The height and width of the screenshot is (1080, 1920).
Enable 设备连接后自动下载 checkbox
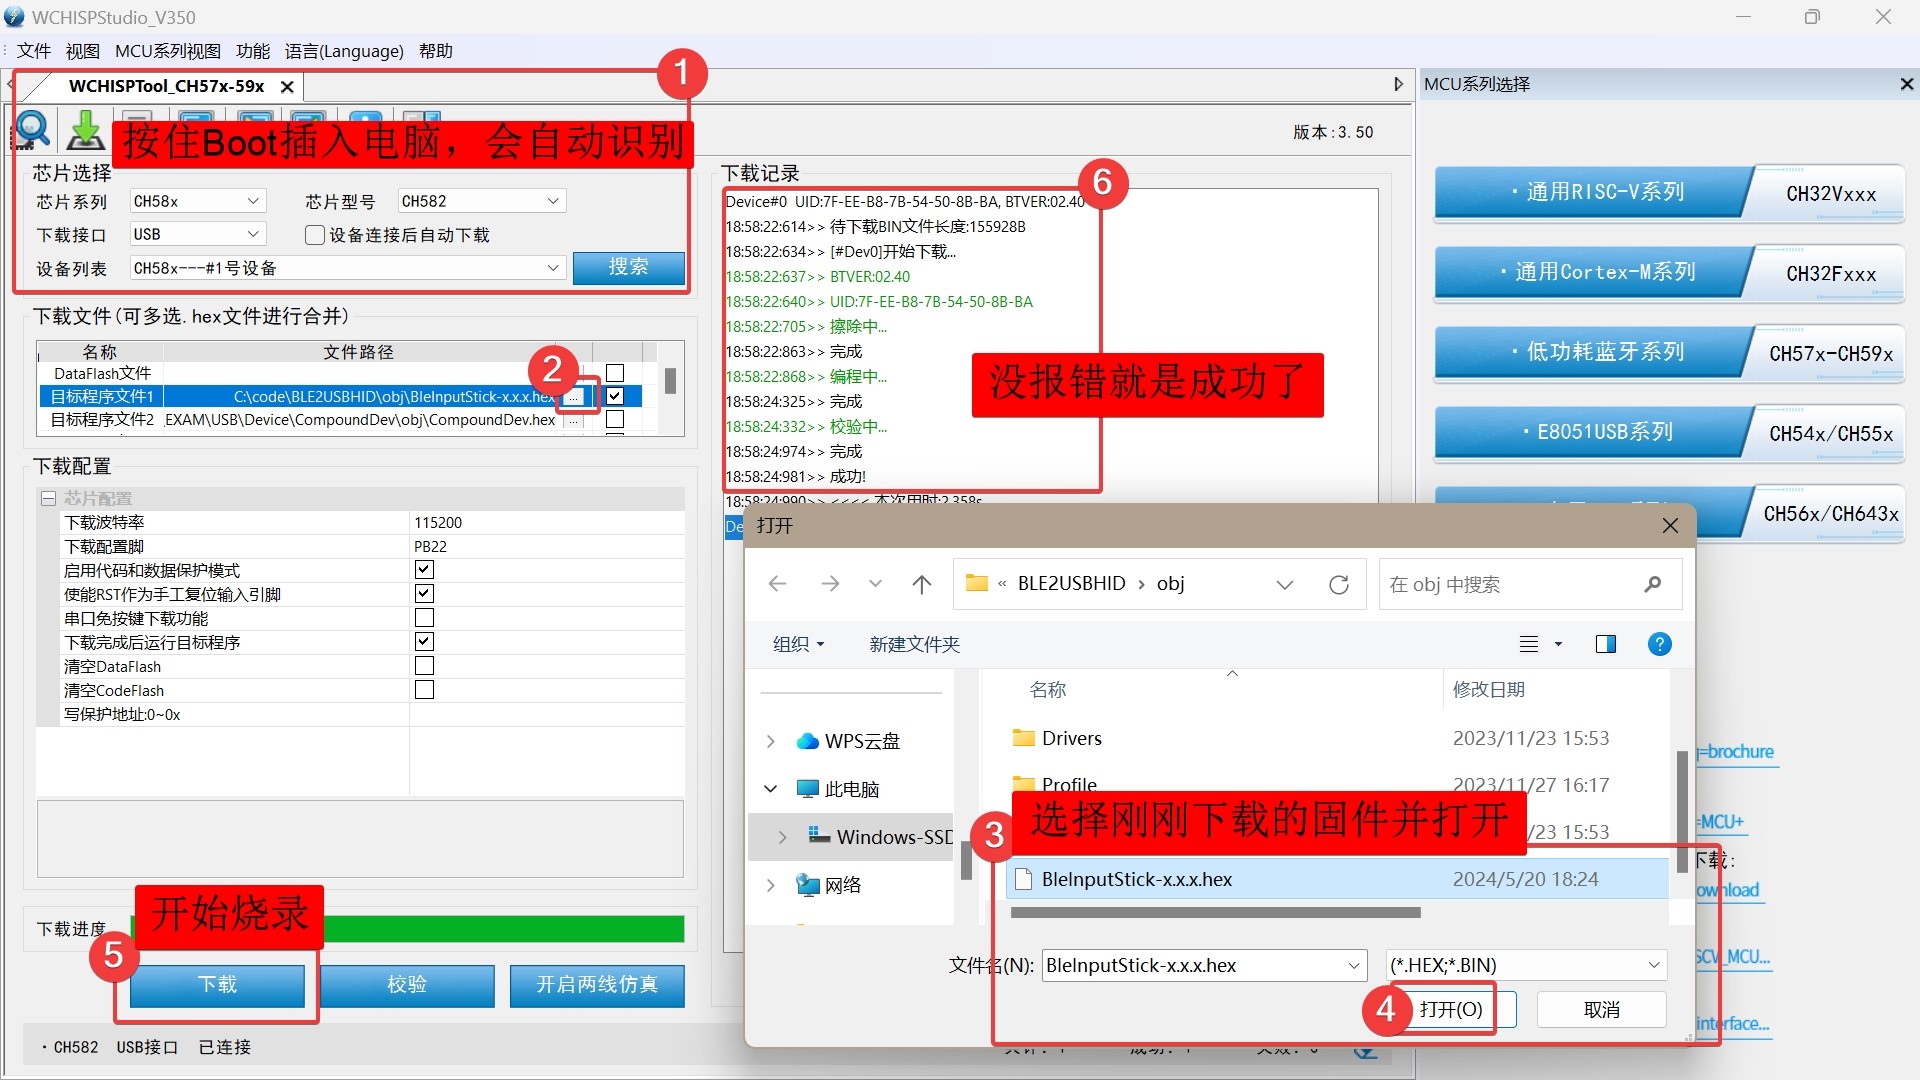point(315,235)
